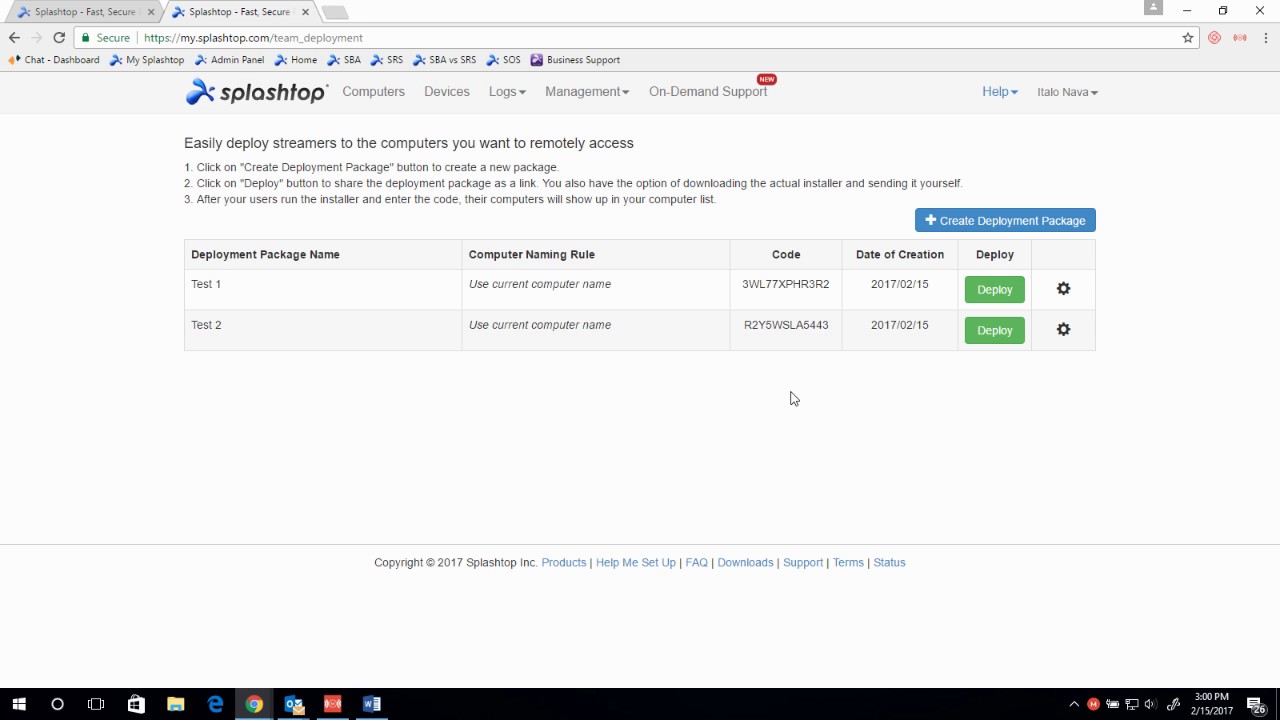Open Outlook from the taskbar
1280x720 pixels.
click(x=294, y=704)
